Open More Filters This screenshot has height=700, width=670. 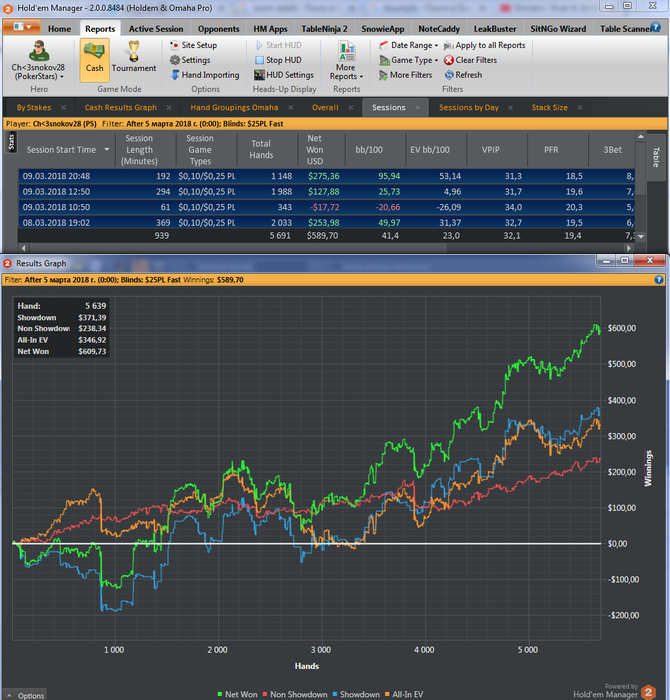tap(405, 75)
